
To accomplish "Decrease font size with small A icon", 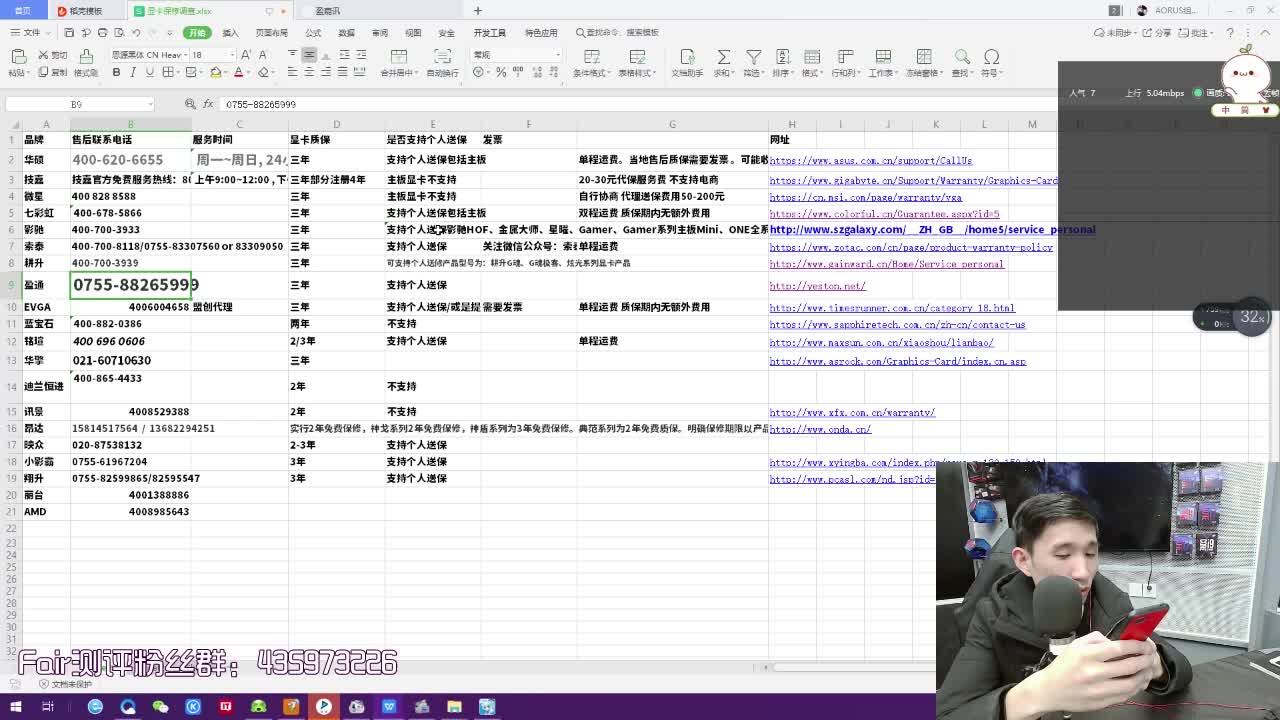I will [262, 55].
